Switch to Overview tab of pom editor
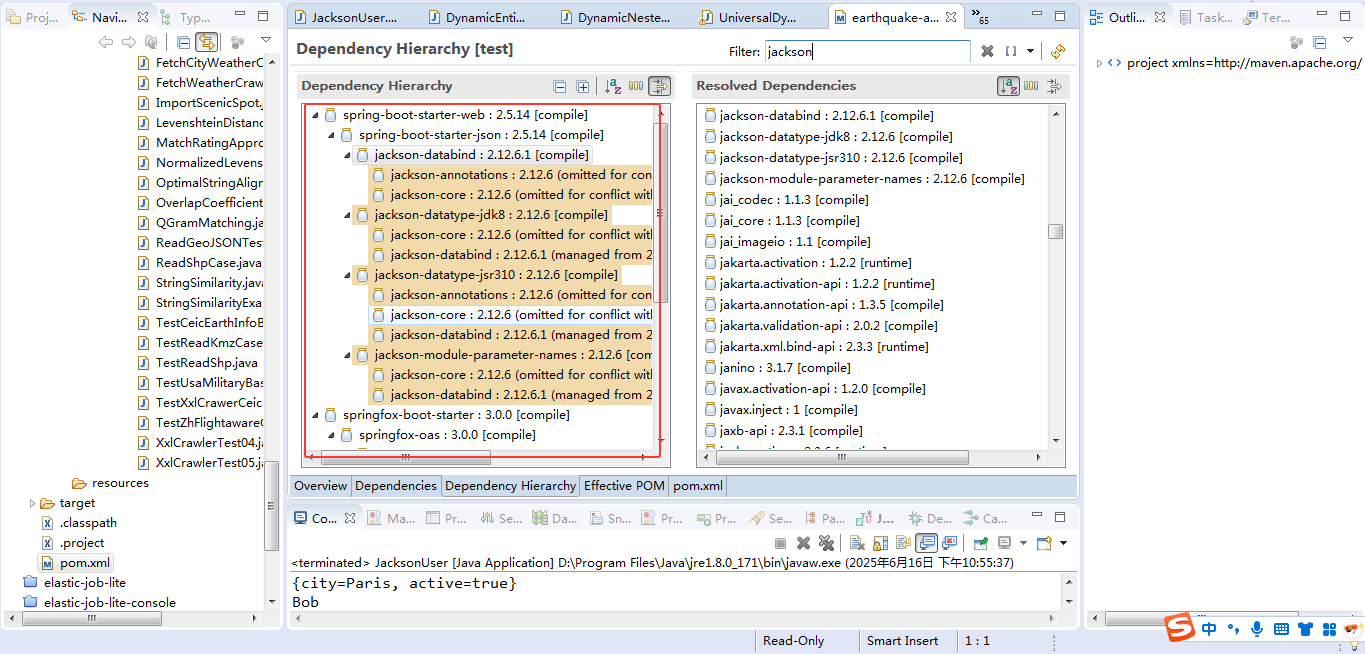Image resolution: width=1365 pixels, height=654 pixels. tap(320, 485)
